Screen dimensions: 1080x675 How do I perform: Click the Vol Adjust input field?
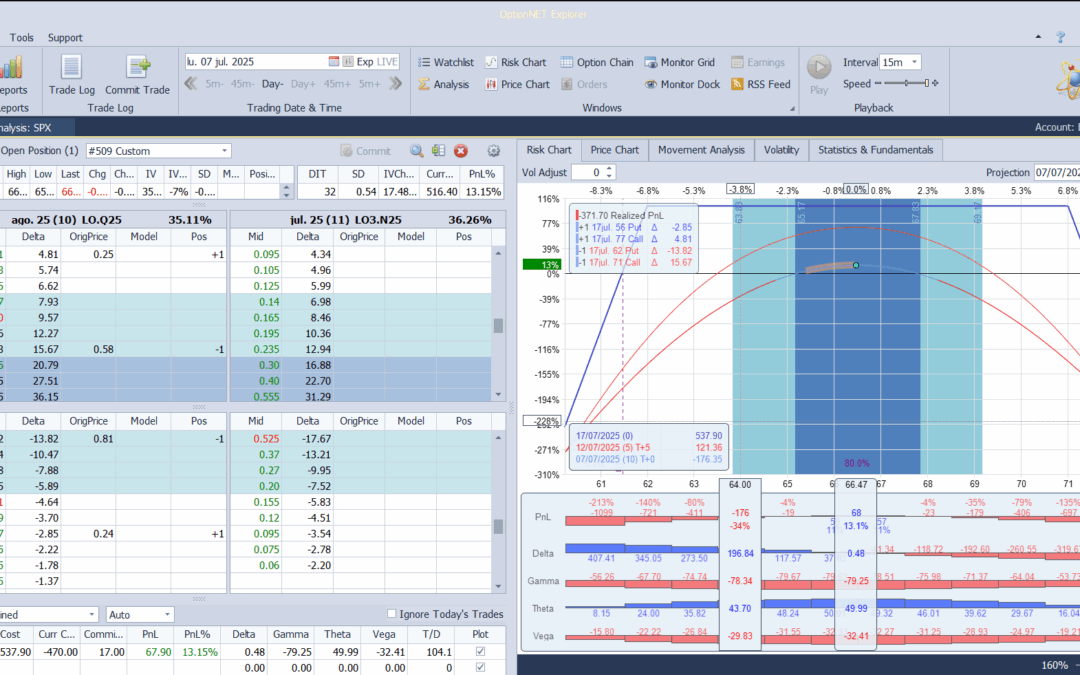point(588,172)
